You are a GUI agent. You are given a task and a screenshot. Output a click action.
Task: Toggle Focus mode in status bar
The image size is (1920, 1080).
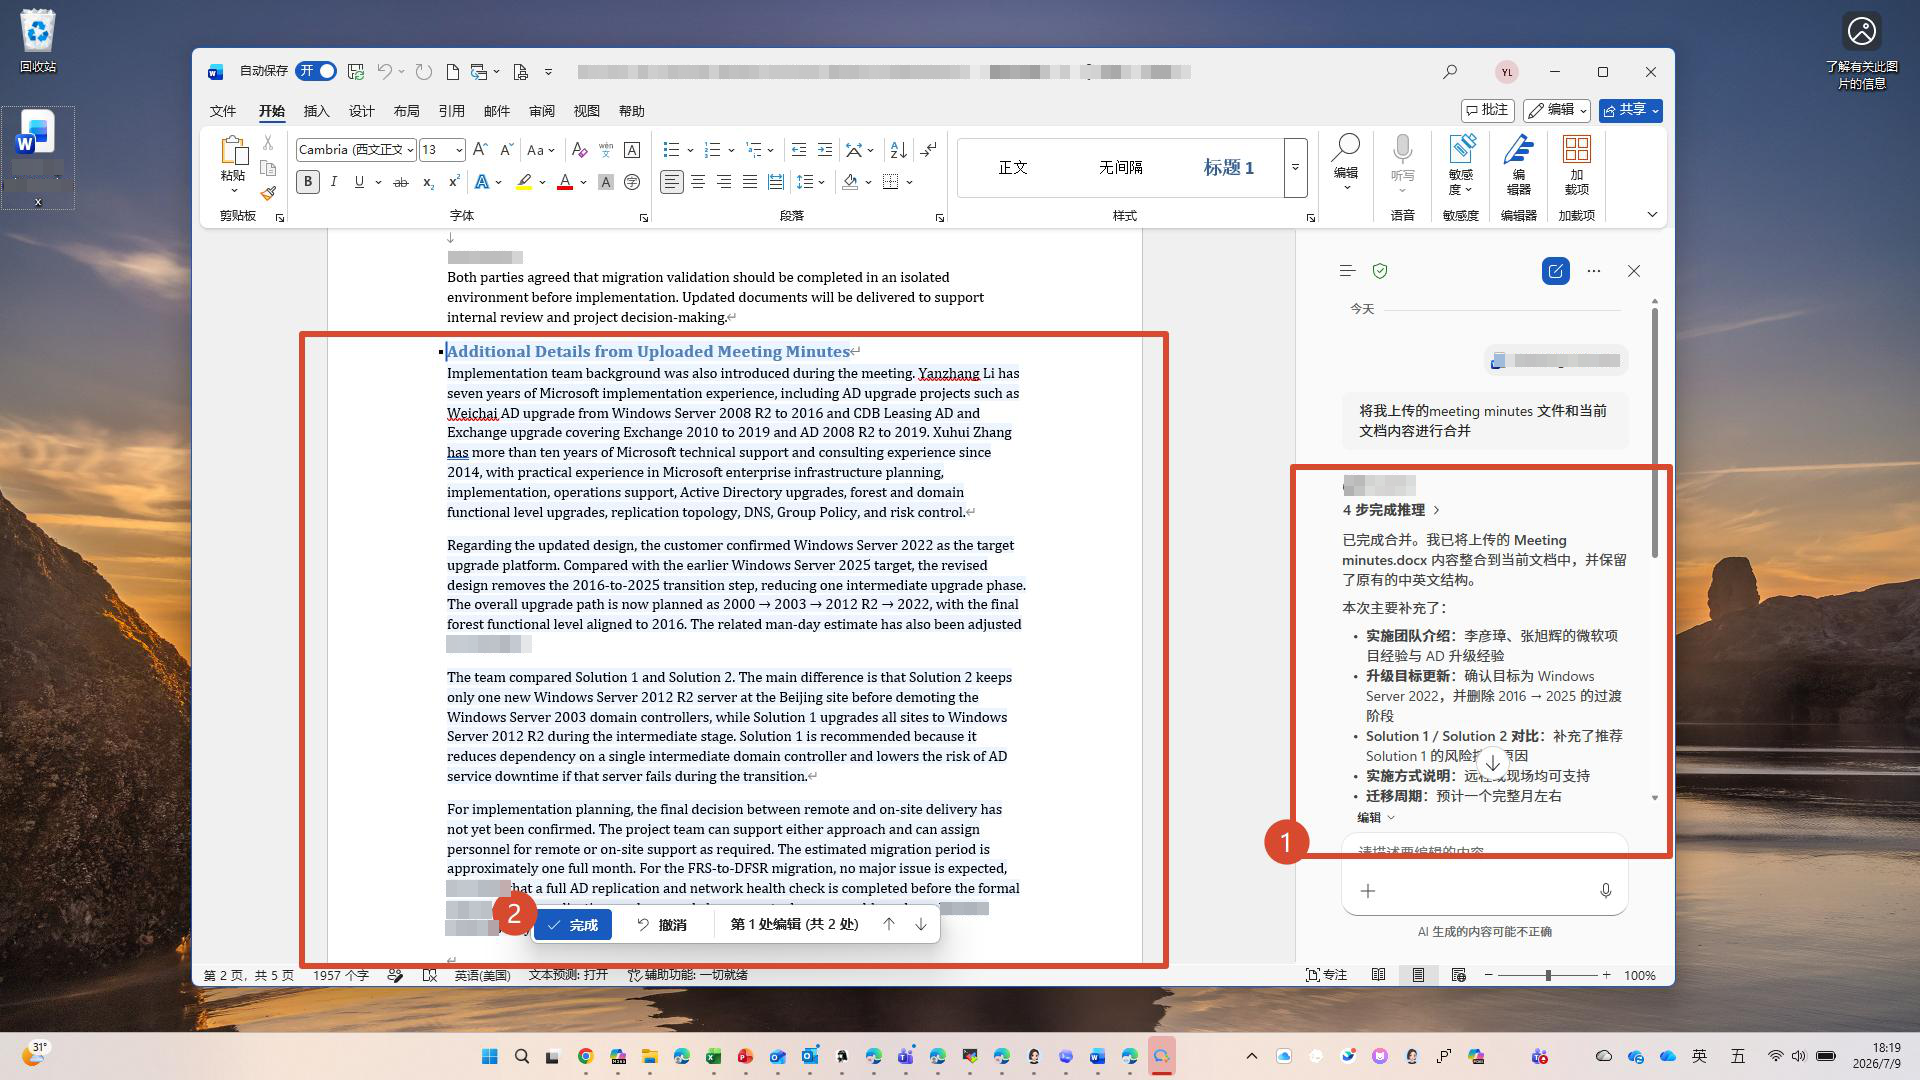[x=1327, y=975]
